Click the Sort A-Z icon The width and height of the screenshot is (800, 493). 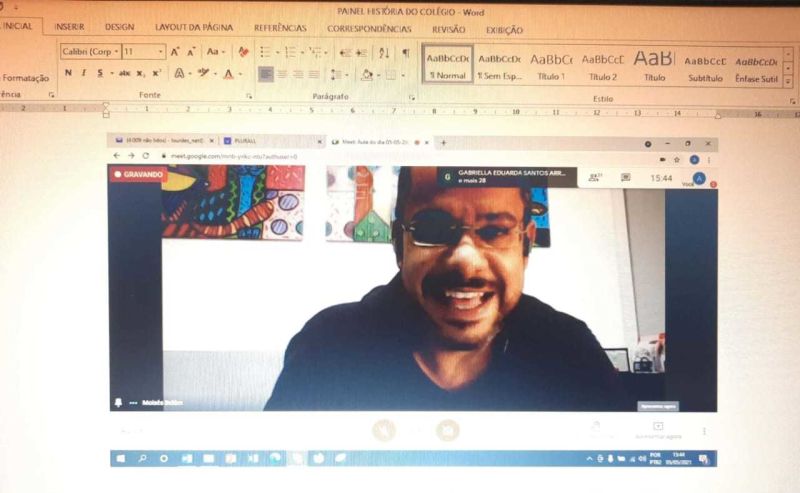pos(386,52)
